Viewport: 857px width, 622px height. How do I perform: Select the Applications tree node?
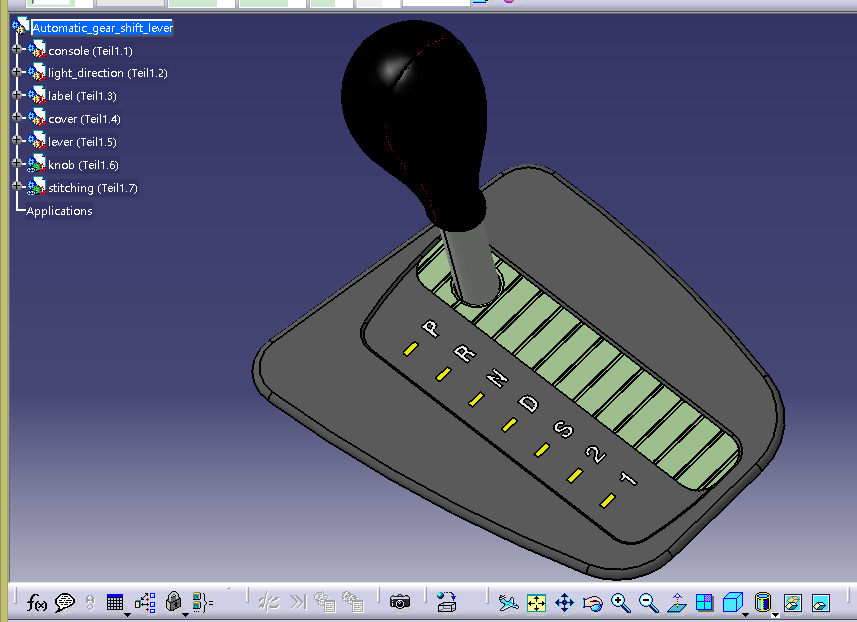coord(59,211)
